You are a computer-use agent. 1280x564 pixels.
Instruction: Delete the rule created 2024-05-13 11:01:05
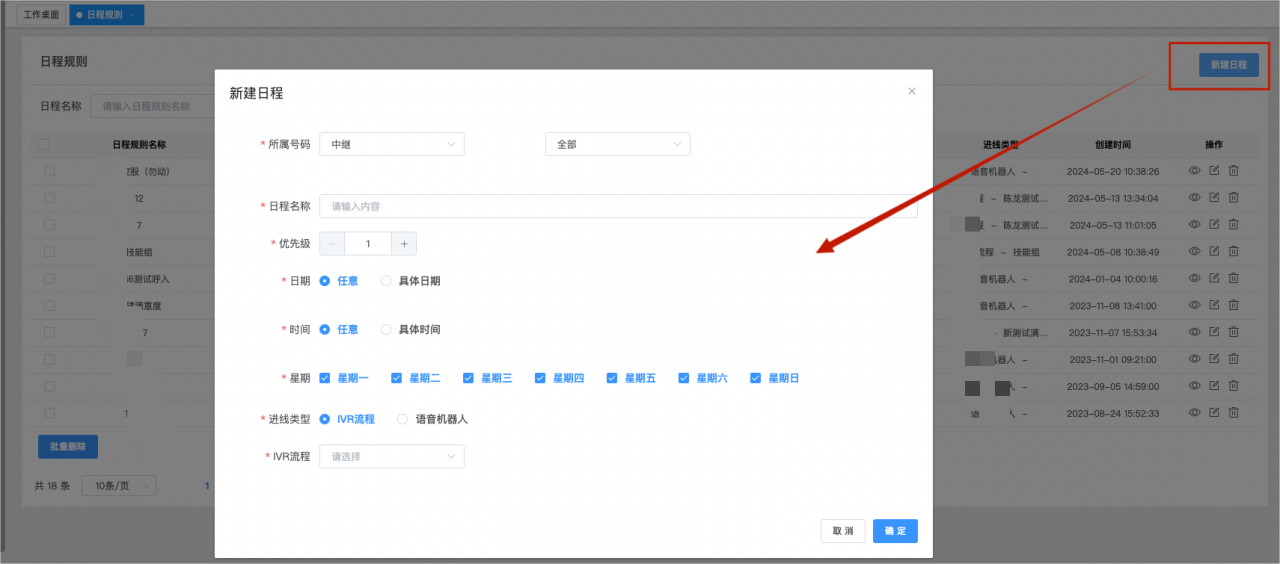[1233, 225]
